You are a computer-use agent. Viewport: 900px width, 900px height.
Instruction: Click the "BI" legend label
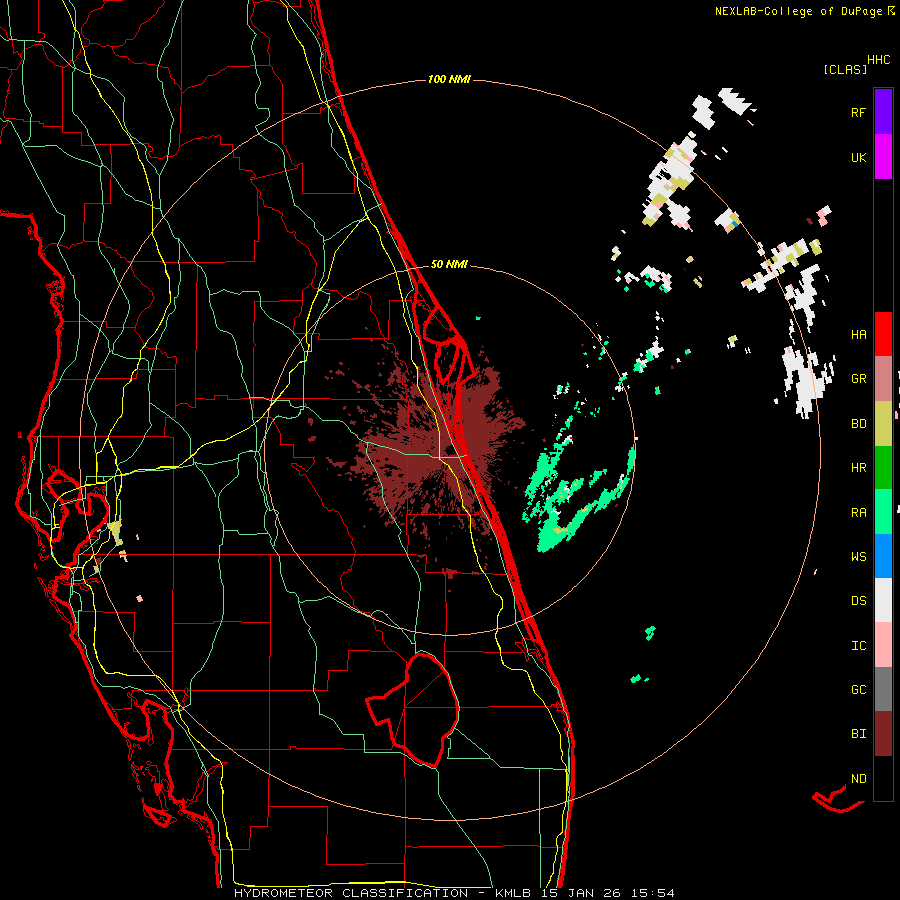(x=858, y=734)
